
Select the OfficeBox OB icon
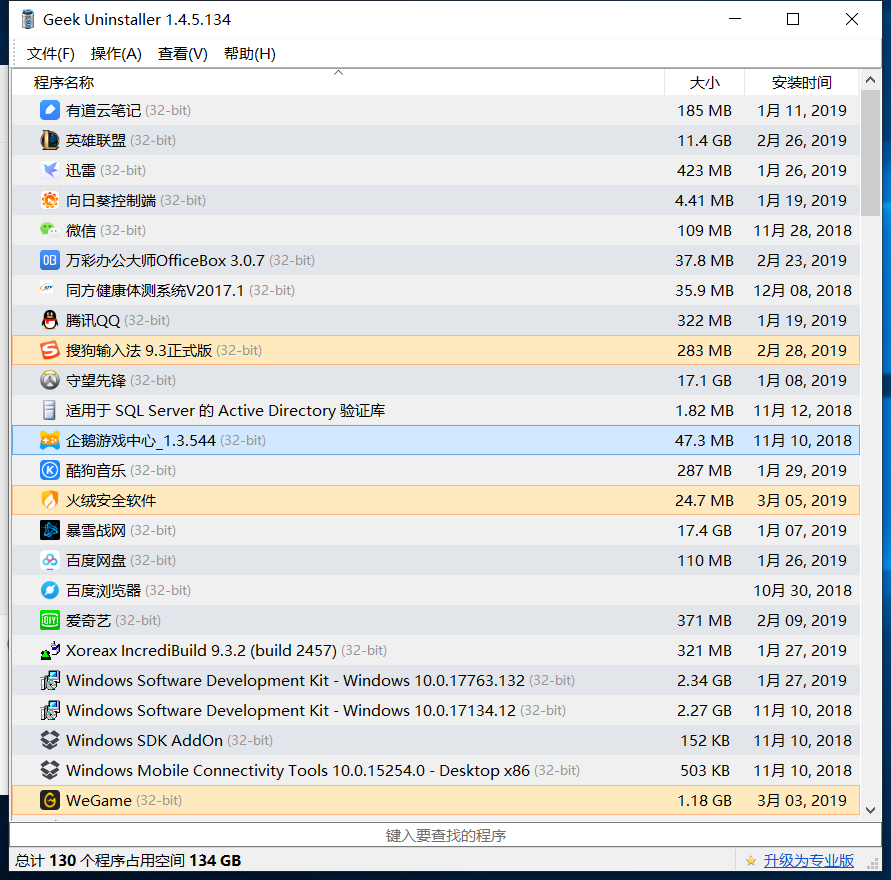[49, 260]
